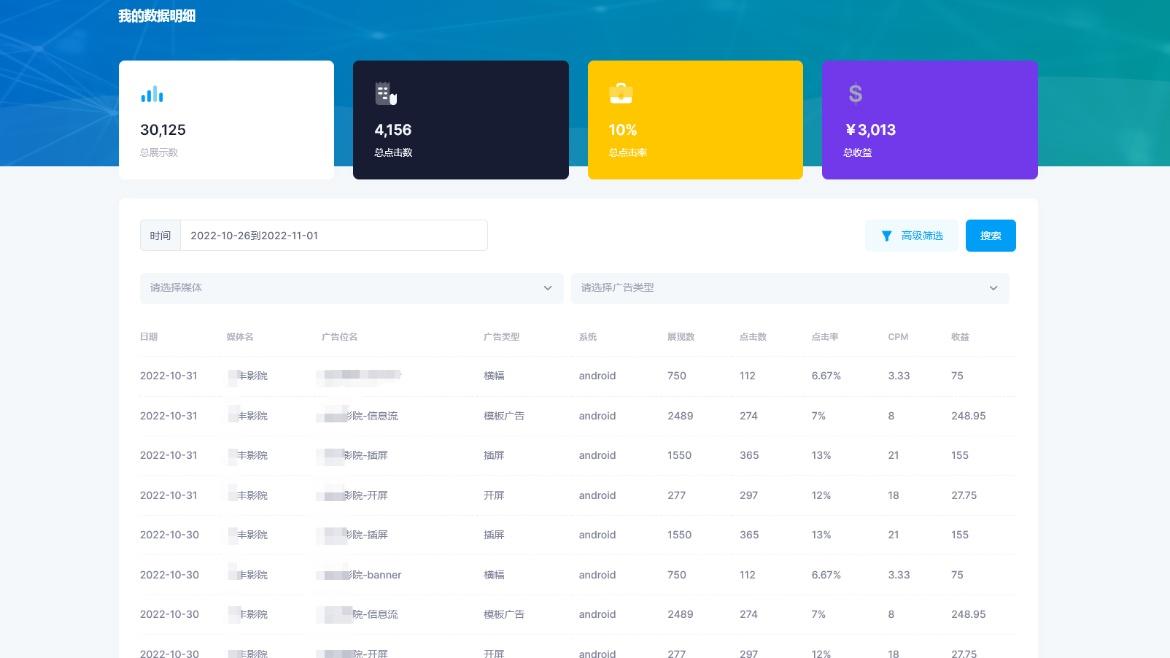Click the bar chart icon on the 30,125 card
The height and width of the screenshot is (658, 1170).
pos(151,94)
